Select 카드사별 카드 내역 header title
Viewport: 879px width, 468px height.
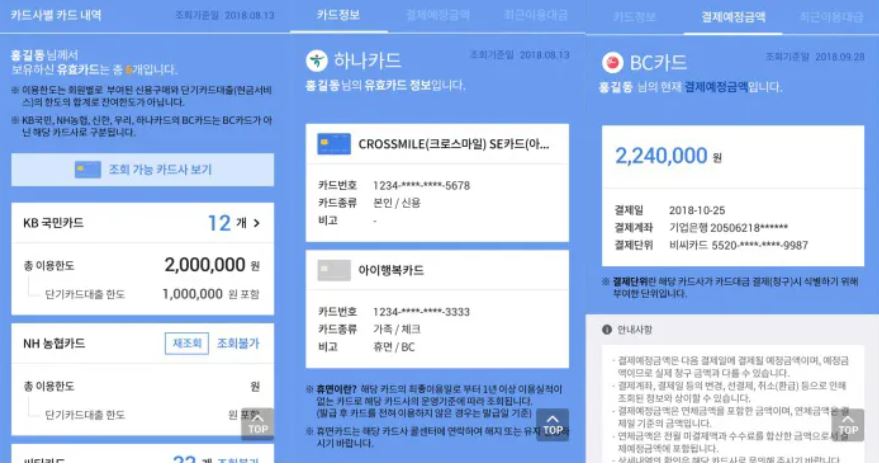click(x=55, y=15)
